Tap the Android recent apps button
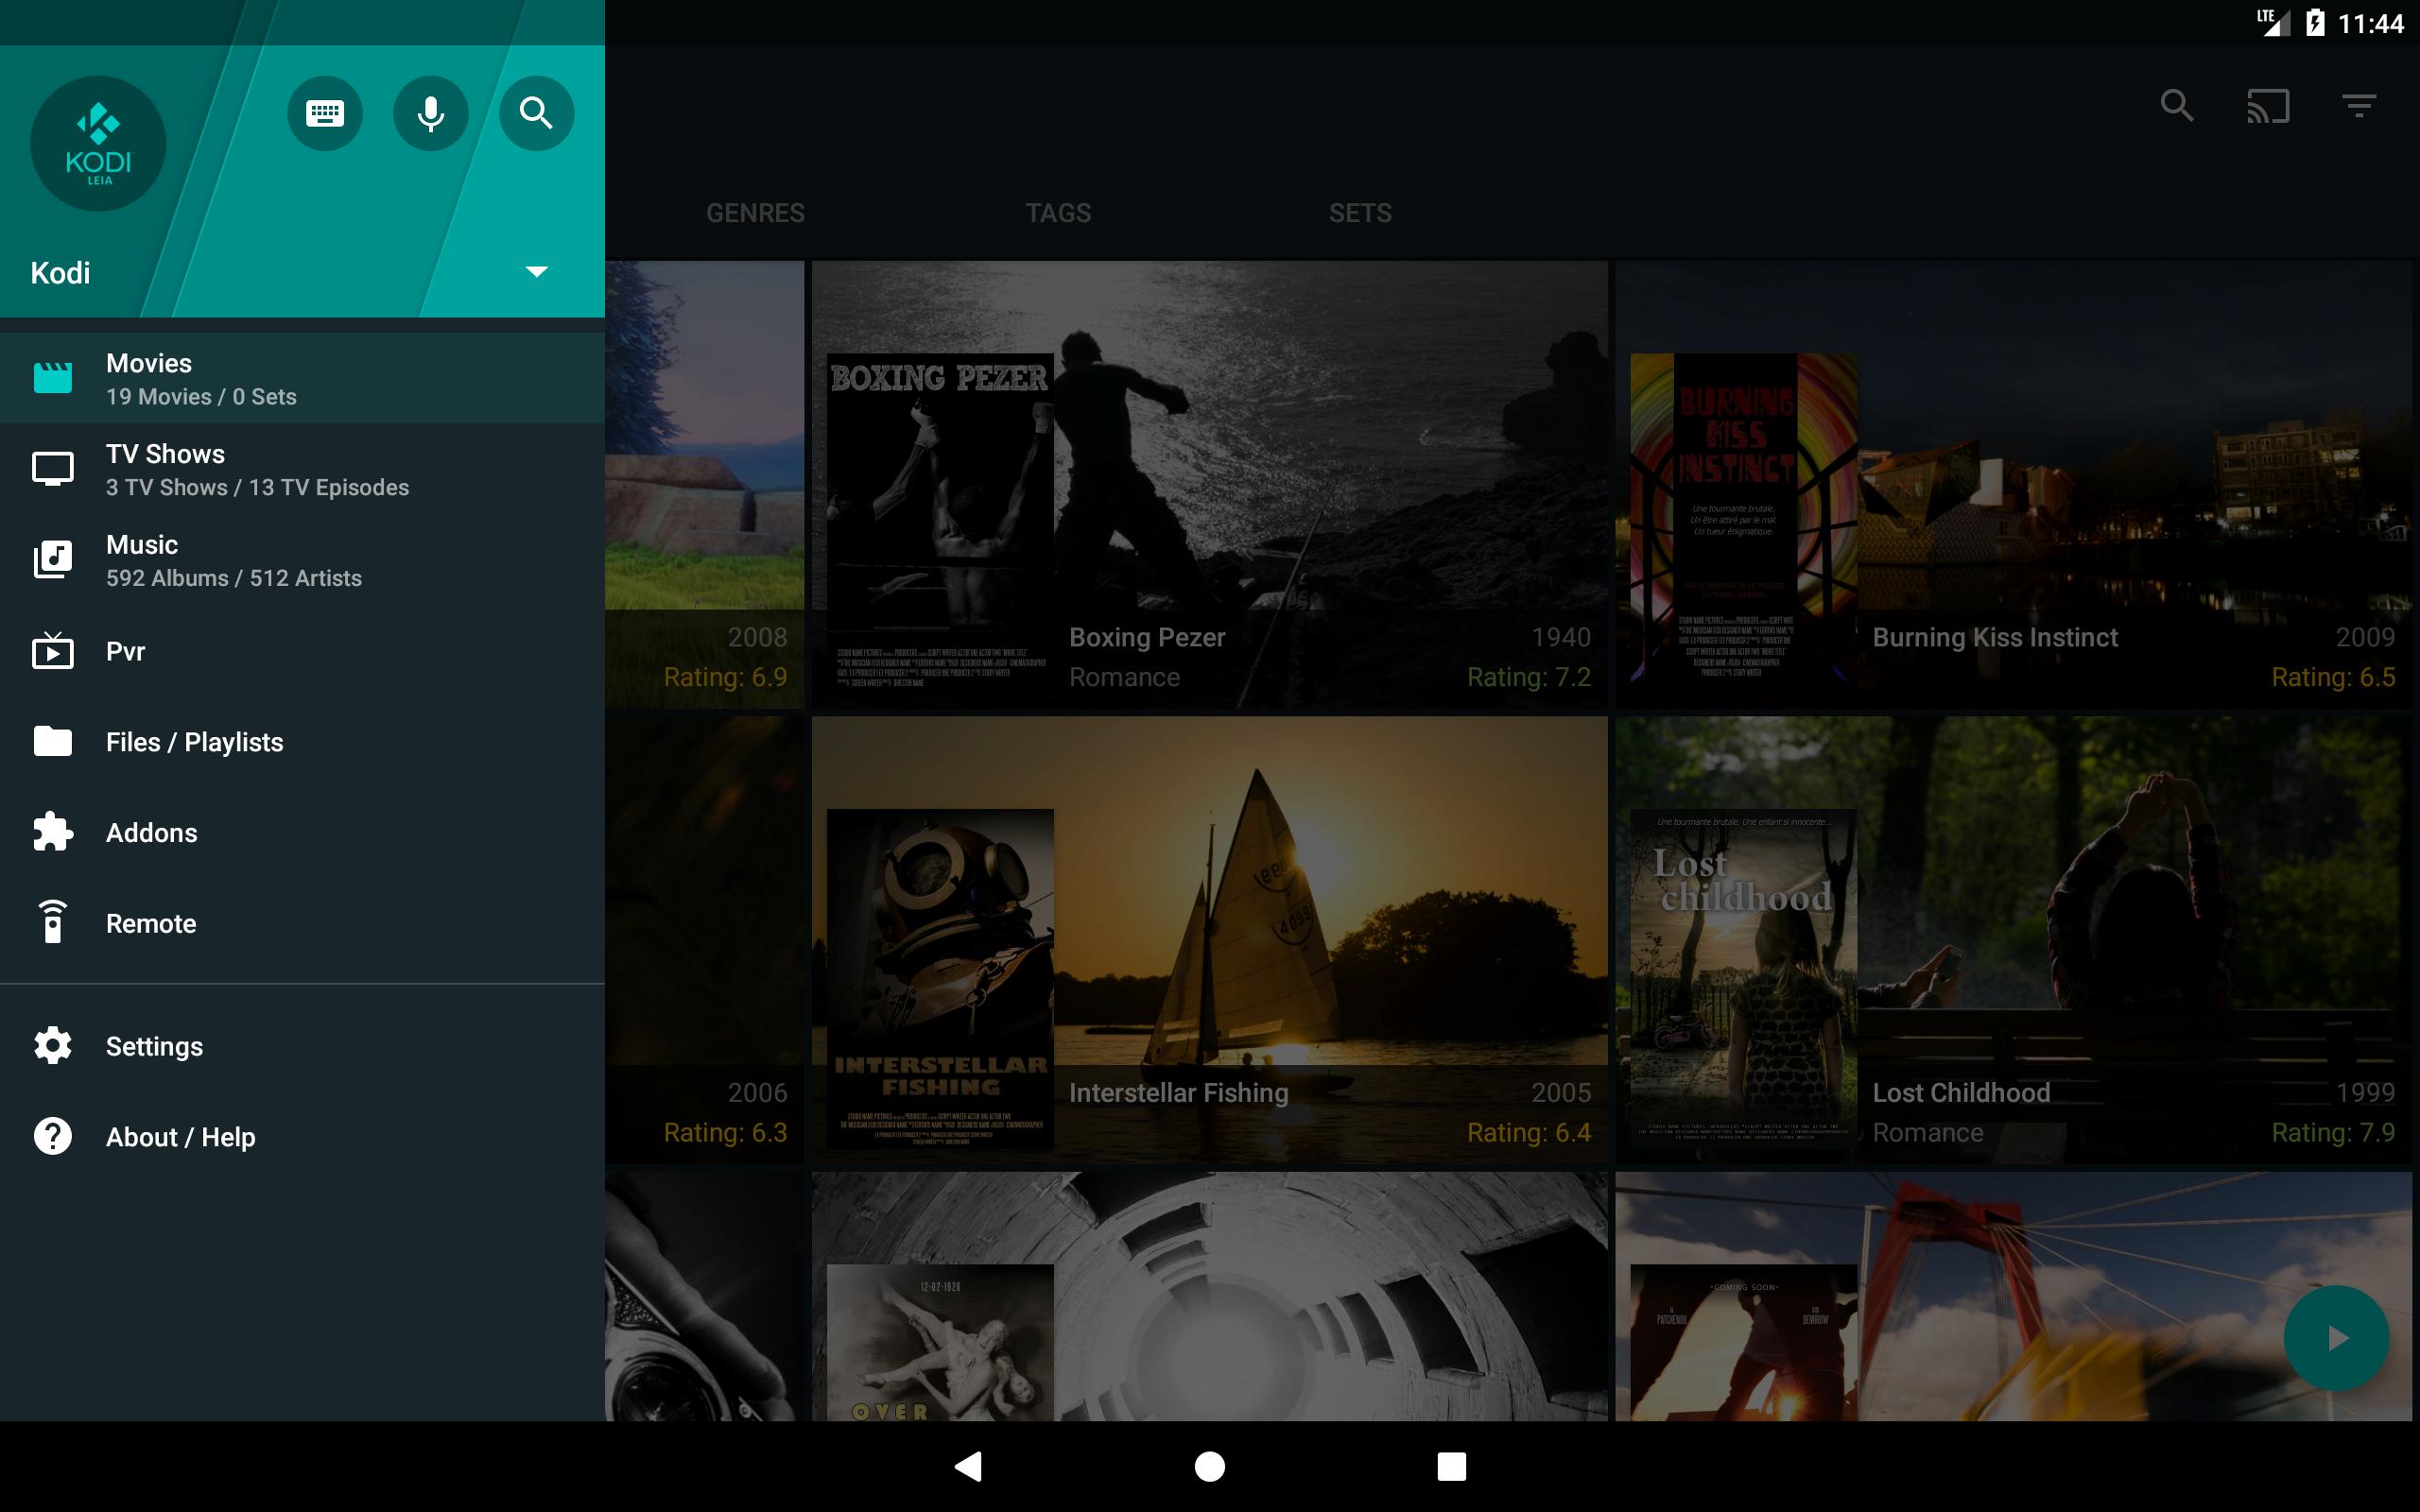The image size is (2420, 1512). tap(1452, 1466)
